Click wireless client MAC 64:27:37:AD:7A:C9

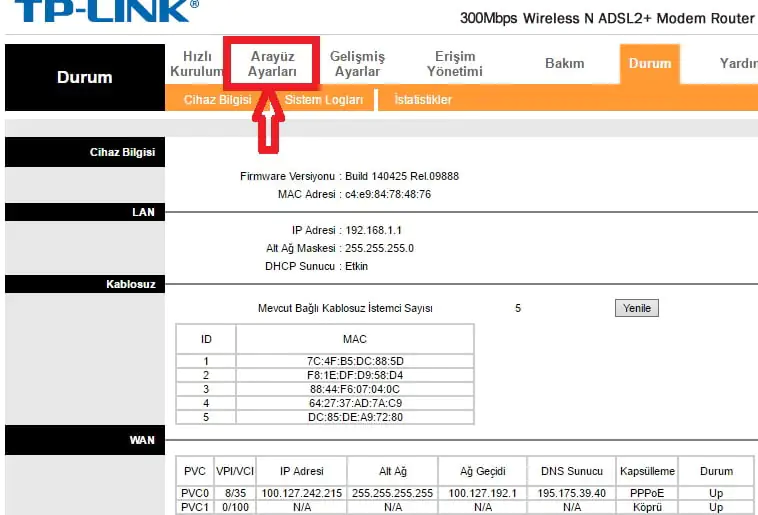point(355,403)
